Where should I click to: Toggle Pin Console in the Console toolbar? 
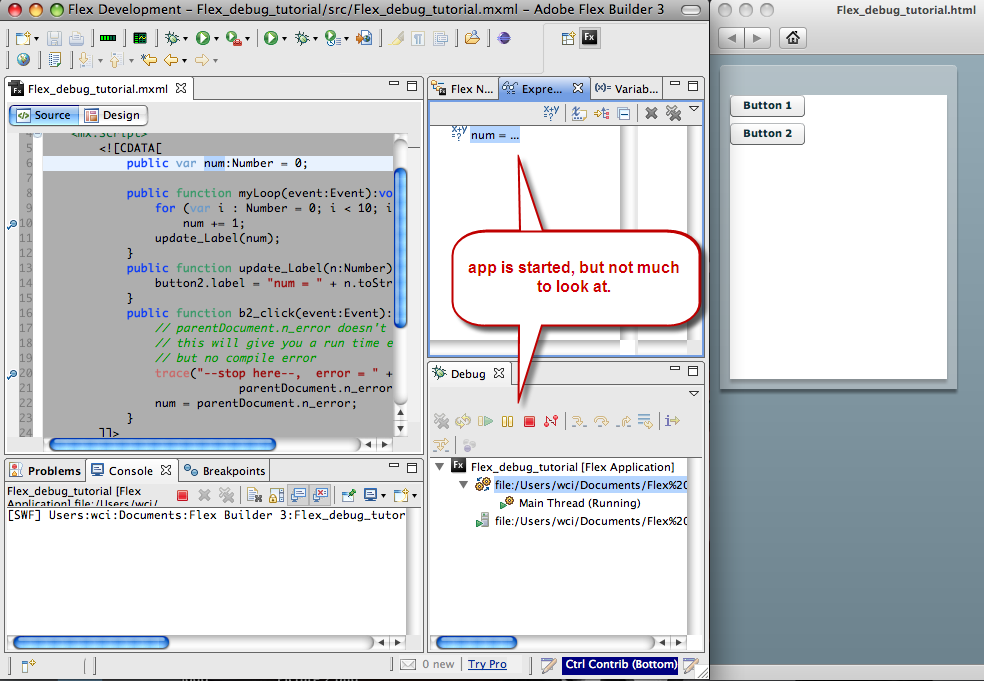point(348,494)
